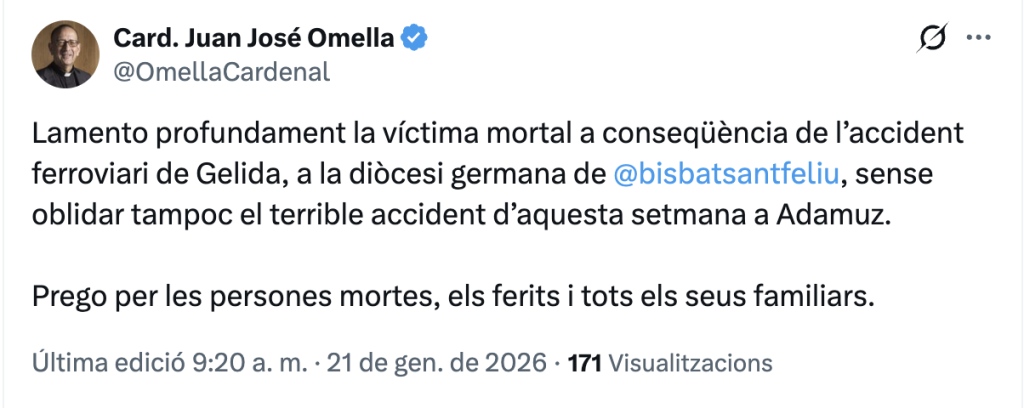Click the blue verified badge

[x=416, y=39]
